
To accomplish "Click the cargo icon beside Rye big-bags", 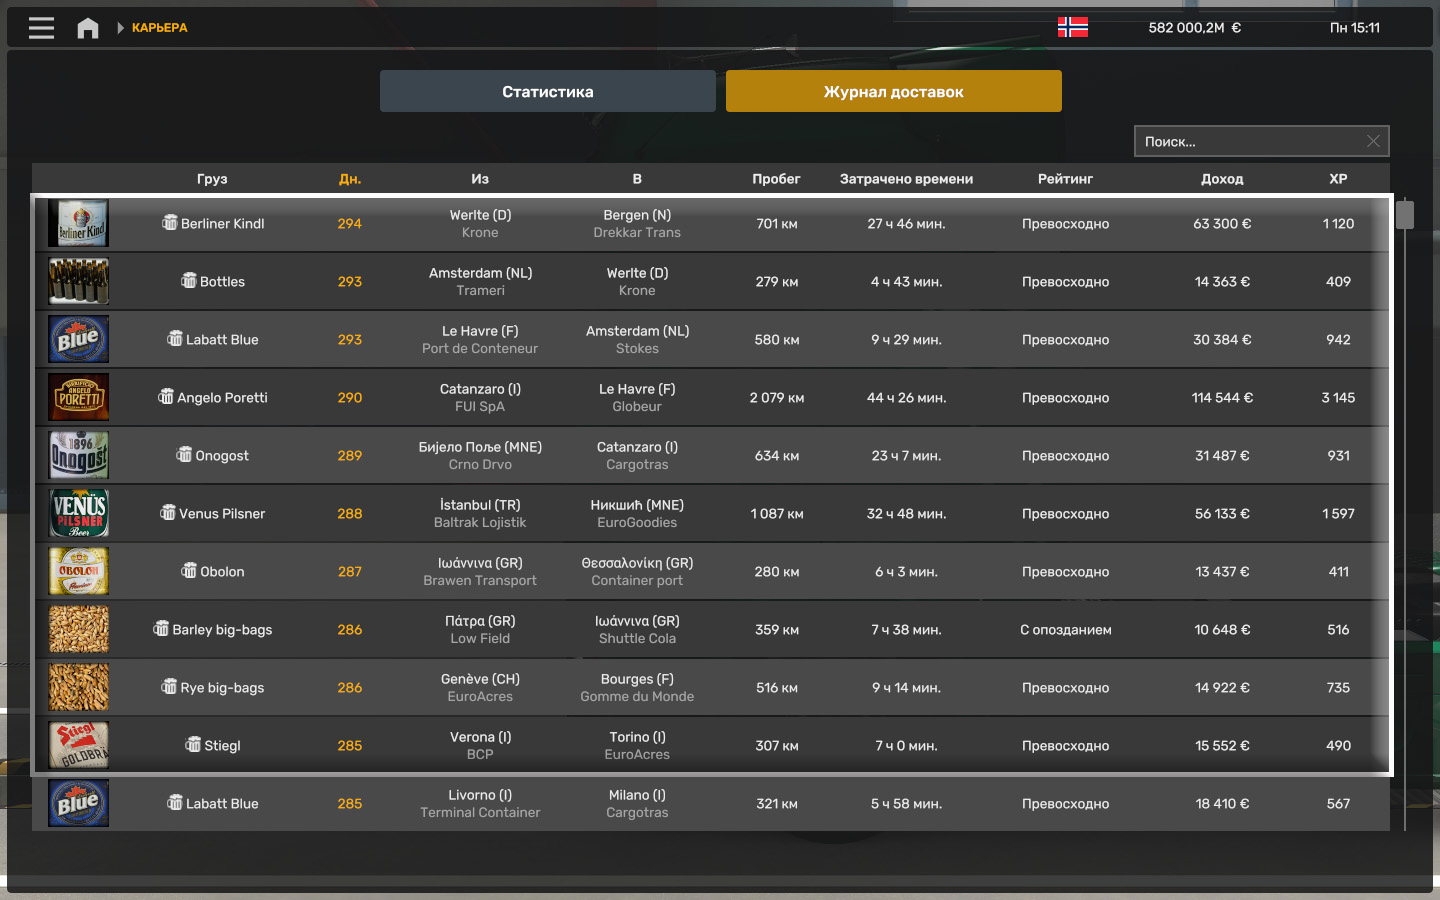I will click(169, 686).
